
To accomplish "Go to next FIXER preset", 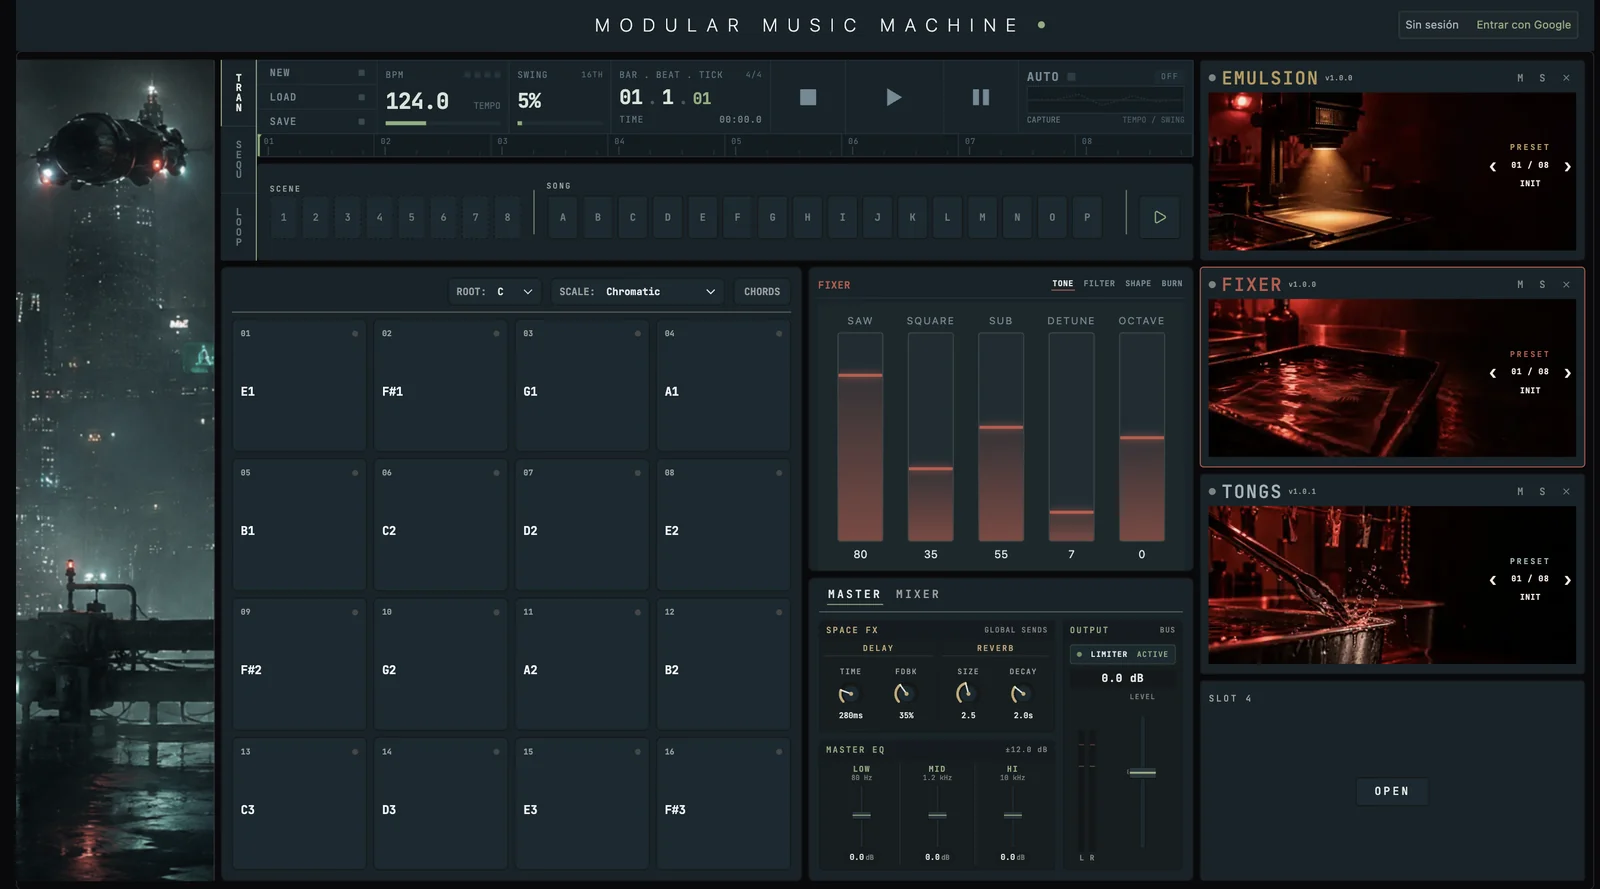I will point(1567,373).
